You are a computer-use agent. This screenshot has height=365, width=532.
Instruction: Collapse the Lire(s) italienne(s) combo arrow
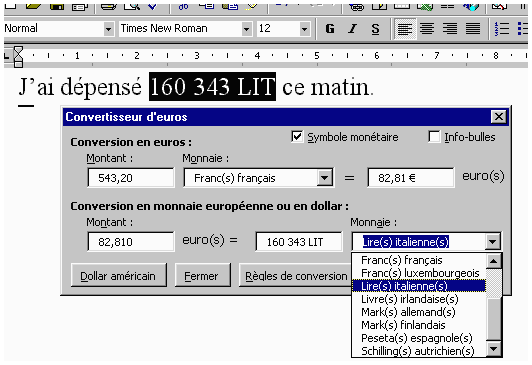[493, 242]
